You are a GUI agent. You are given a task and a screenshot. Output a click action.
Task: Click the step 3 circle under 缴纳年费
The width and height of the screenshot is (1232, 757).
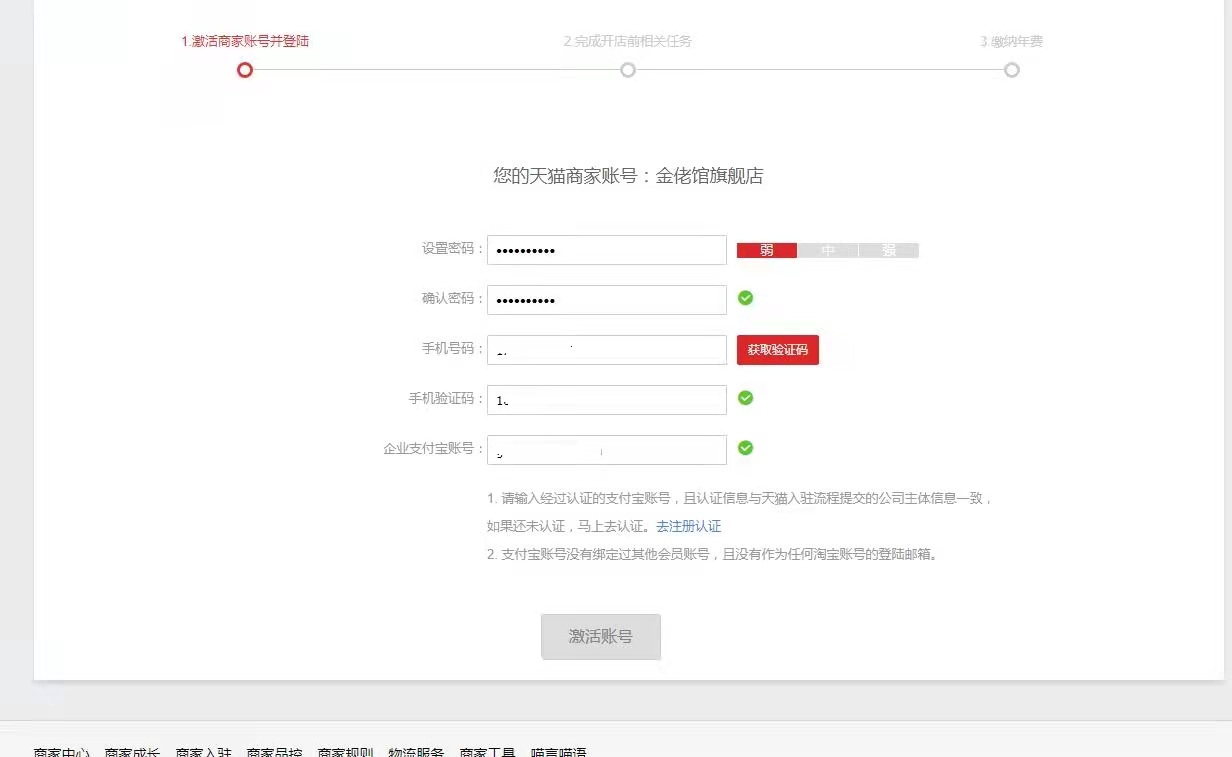click(x=1012, y=70)
